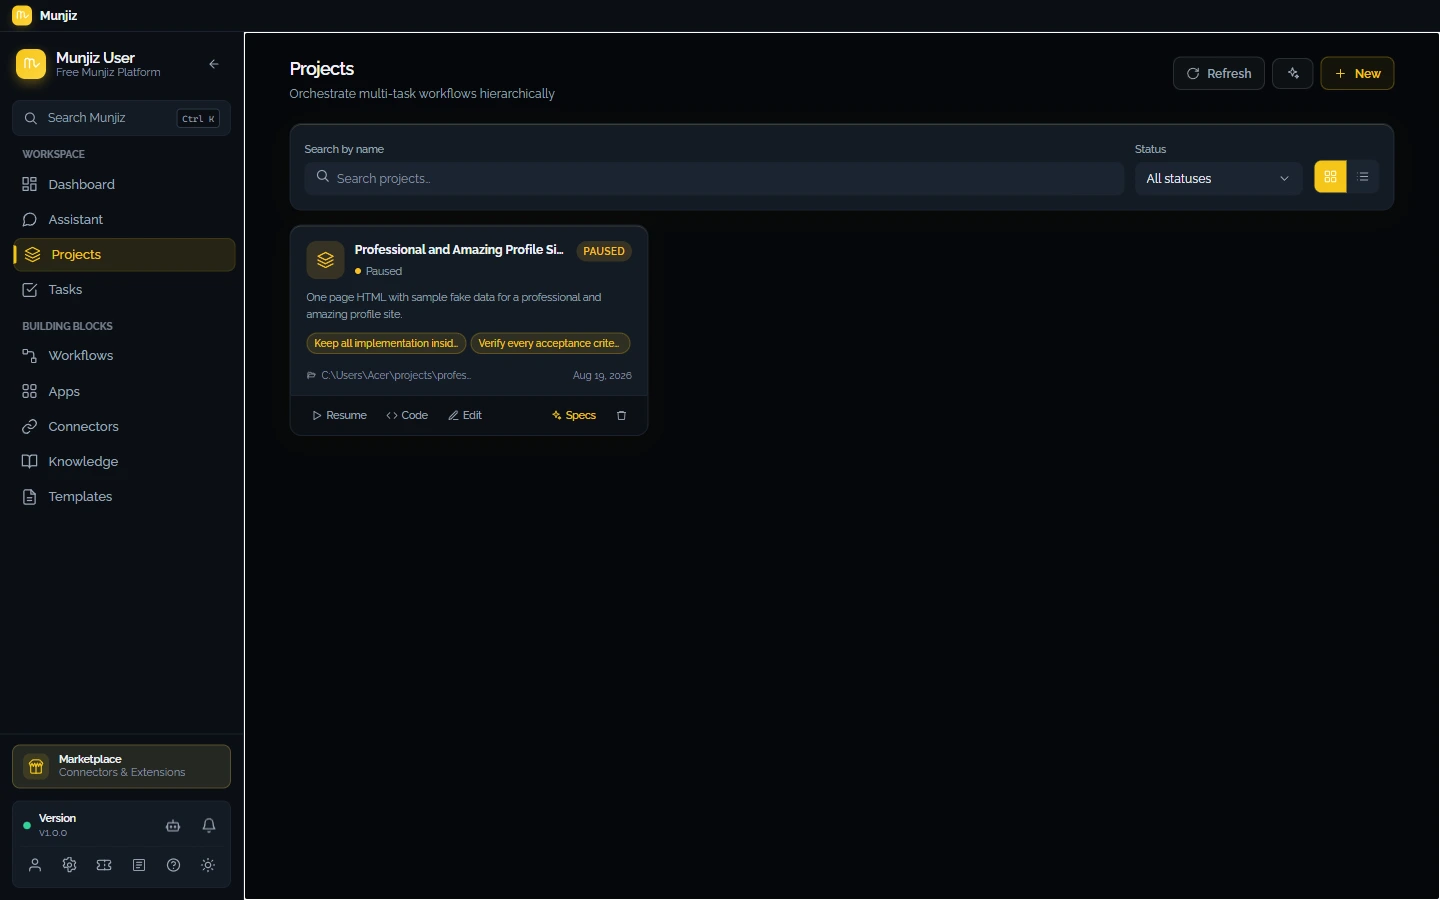
Task: Go to Knowledge in the sidebar
Action: tap(124, 462)
